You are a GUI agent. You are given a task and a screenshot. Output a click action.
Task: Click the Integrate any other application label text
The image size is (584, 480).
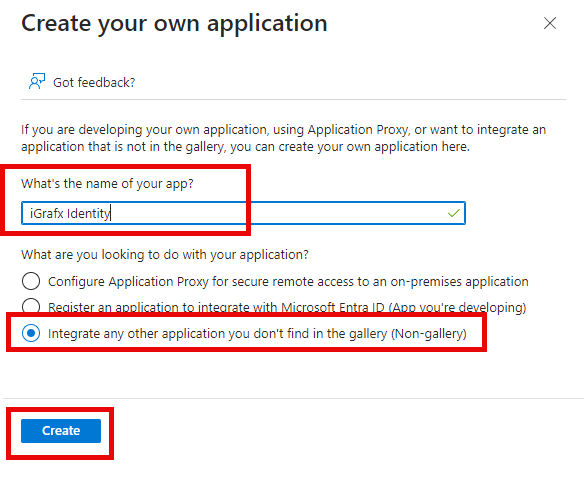(257, 334)
